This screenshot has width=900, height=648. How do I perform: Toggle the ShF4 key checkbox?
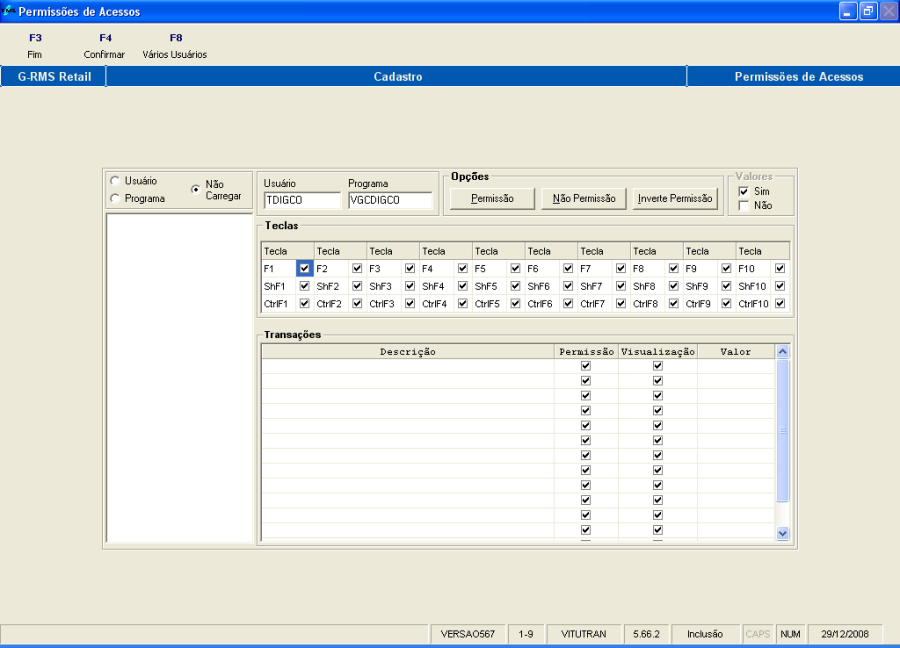pyautogui.click(x=463, y=286)
